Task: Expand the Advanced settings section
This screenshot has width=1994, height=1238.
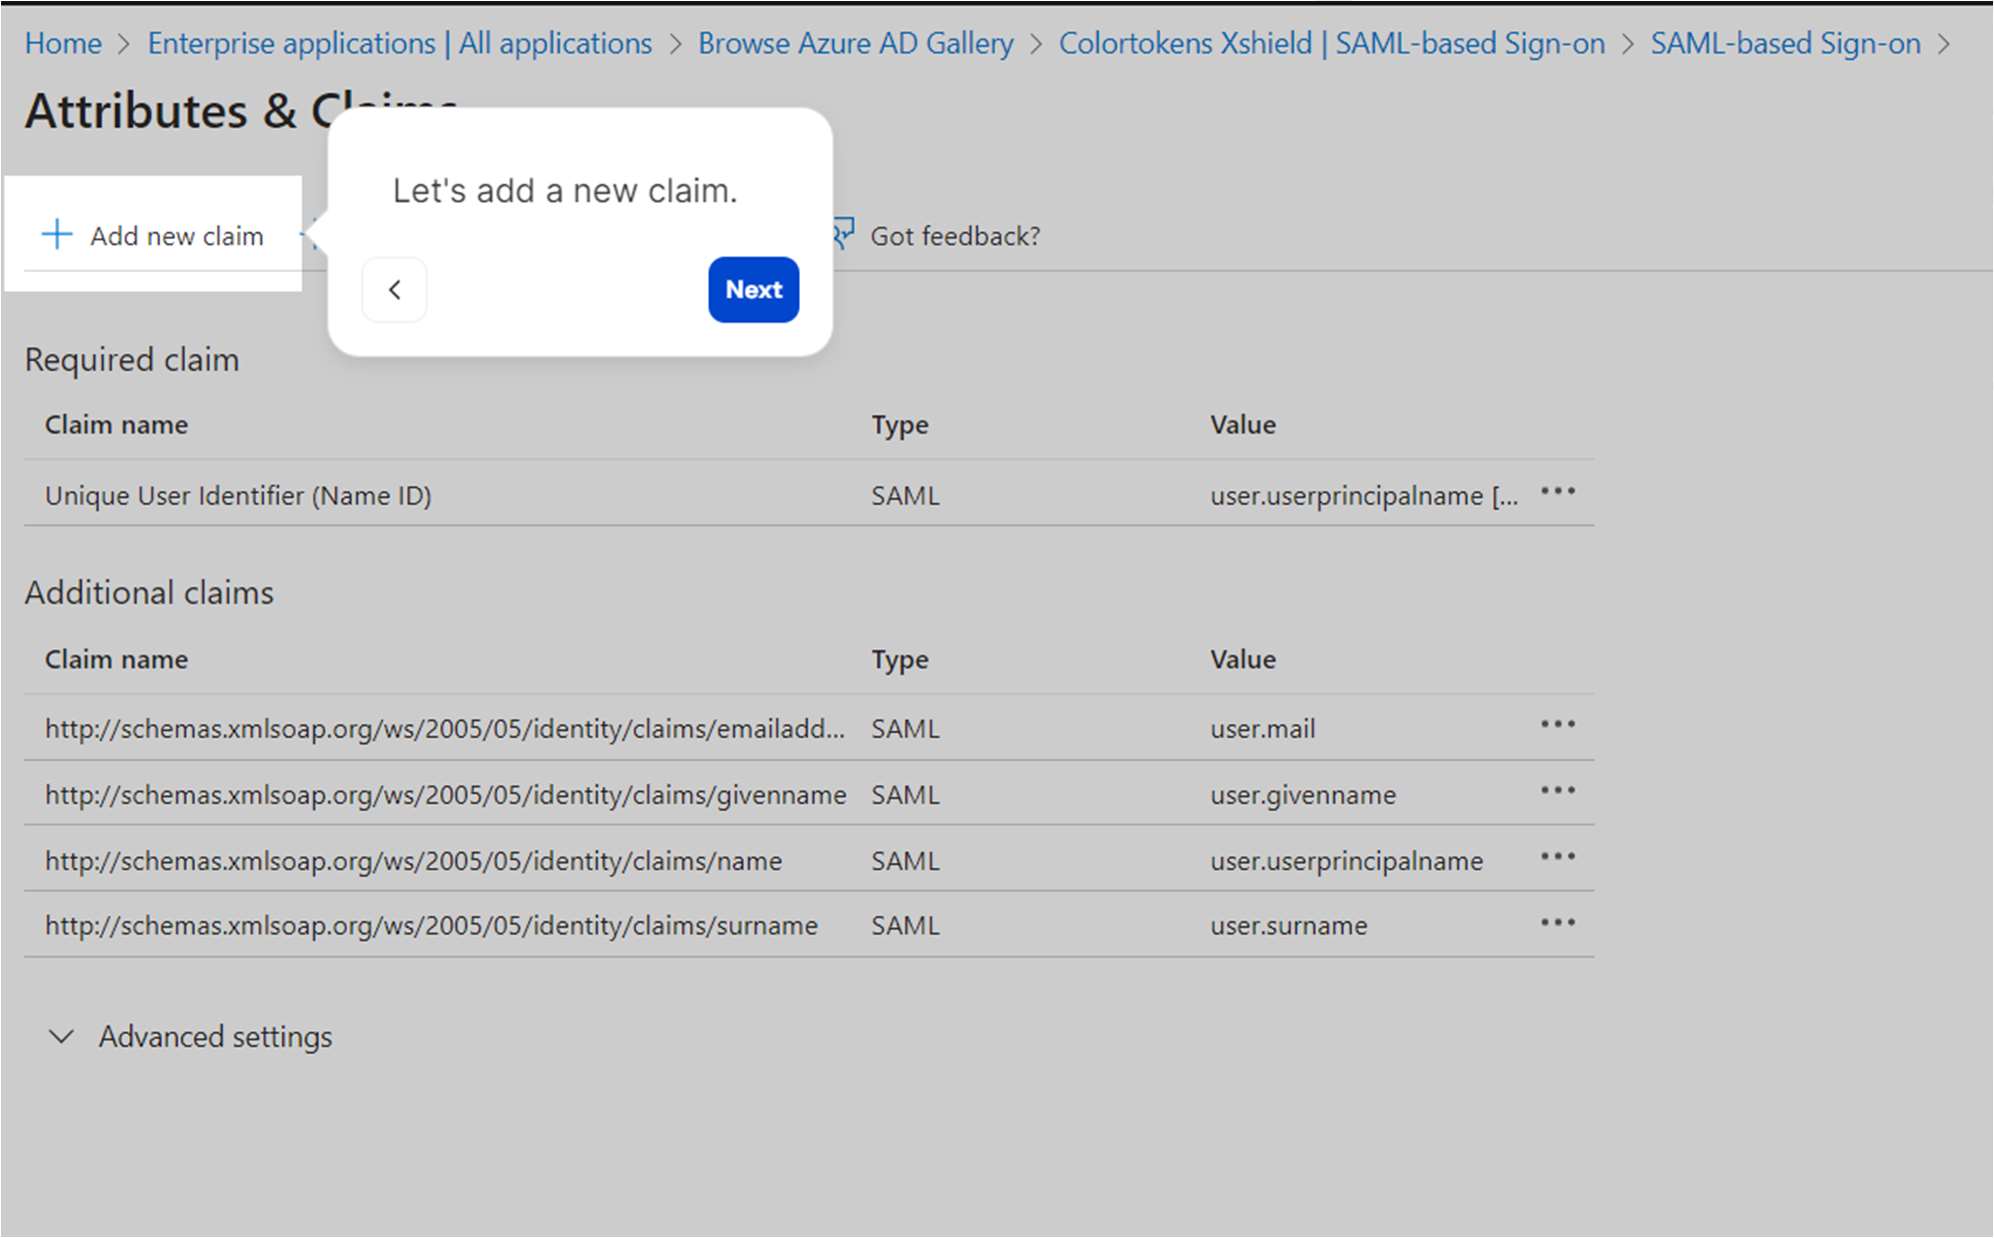Action: (215, 1037)
